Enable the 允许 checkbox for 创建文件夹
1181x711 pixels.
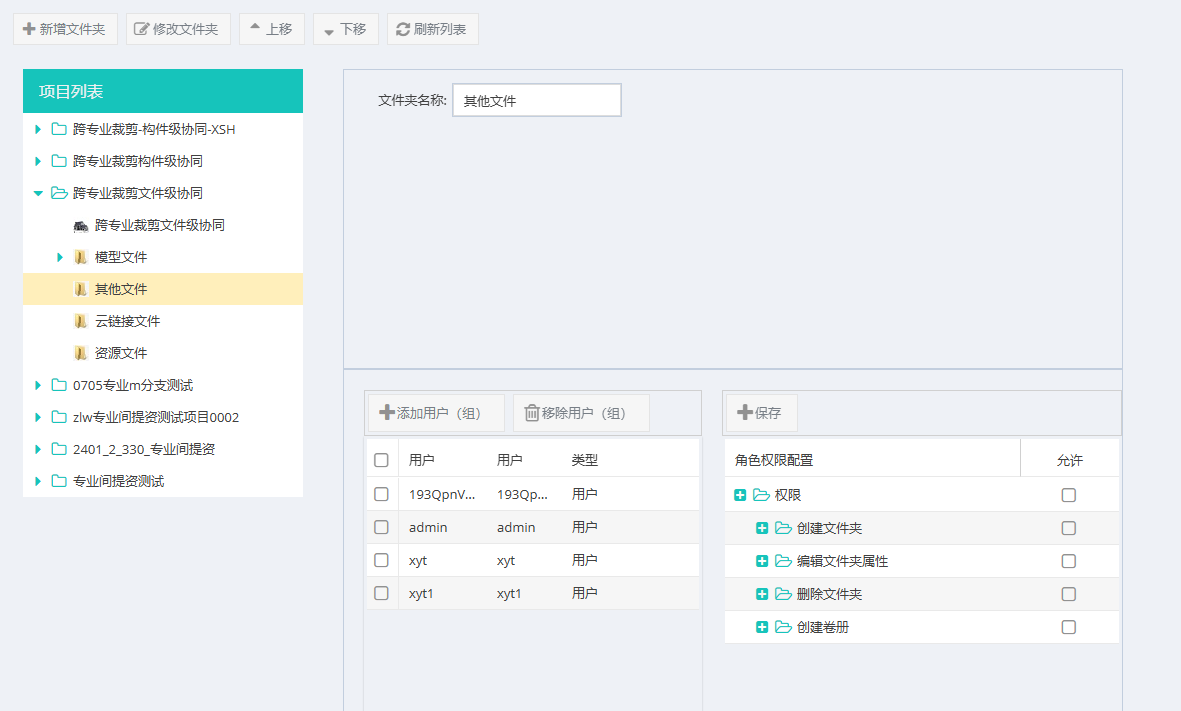click(1069, 528)
